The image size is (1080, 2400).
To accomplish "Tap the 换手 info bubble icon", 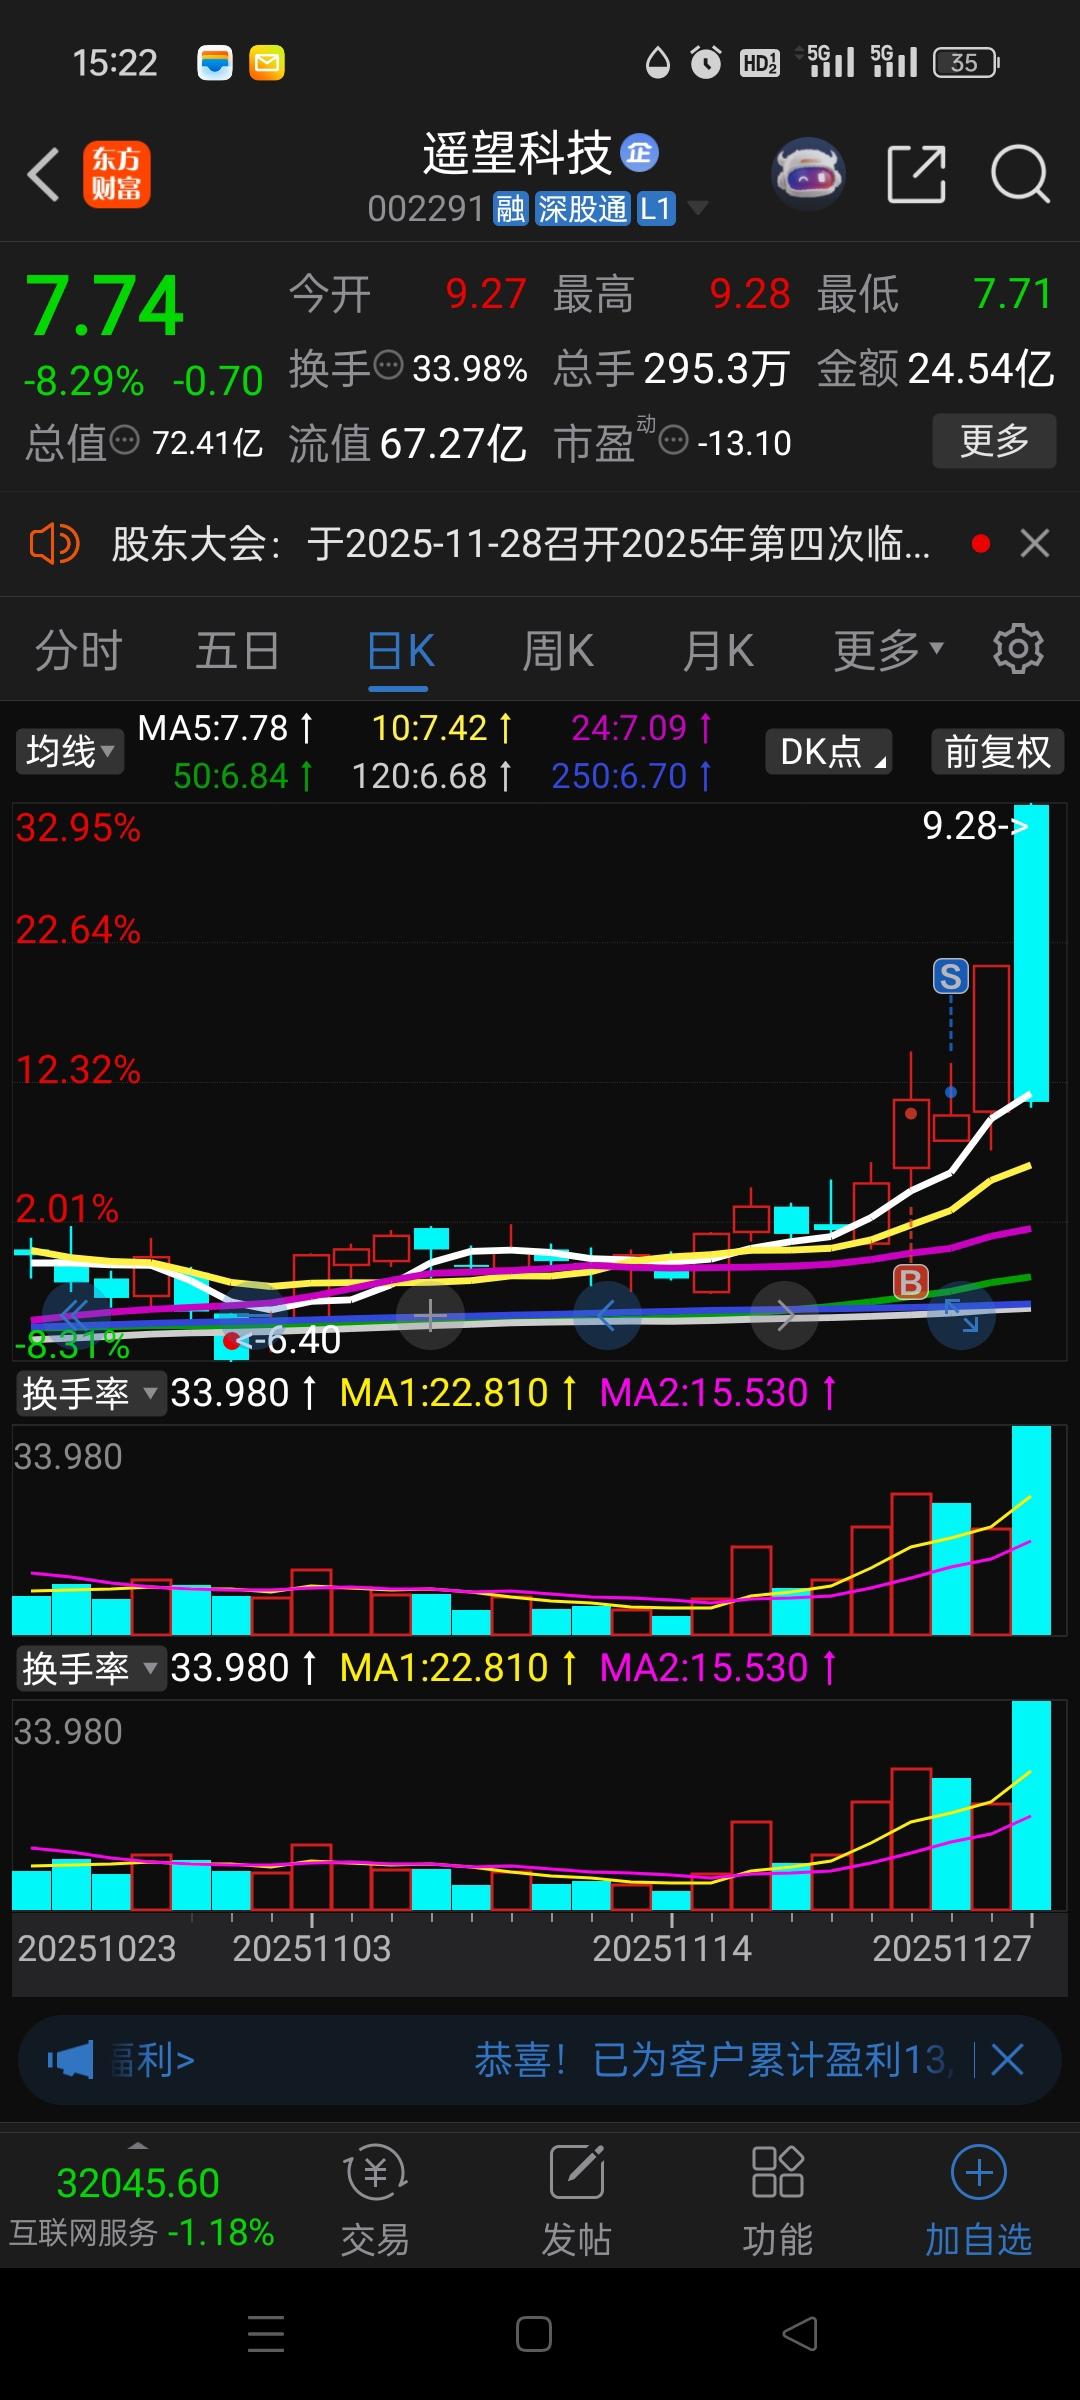I will point(388,366).
